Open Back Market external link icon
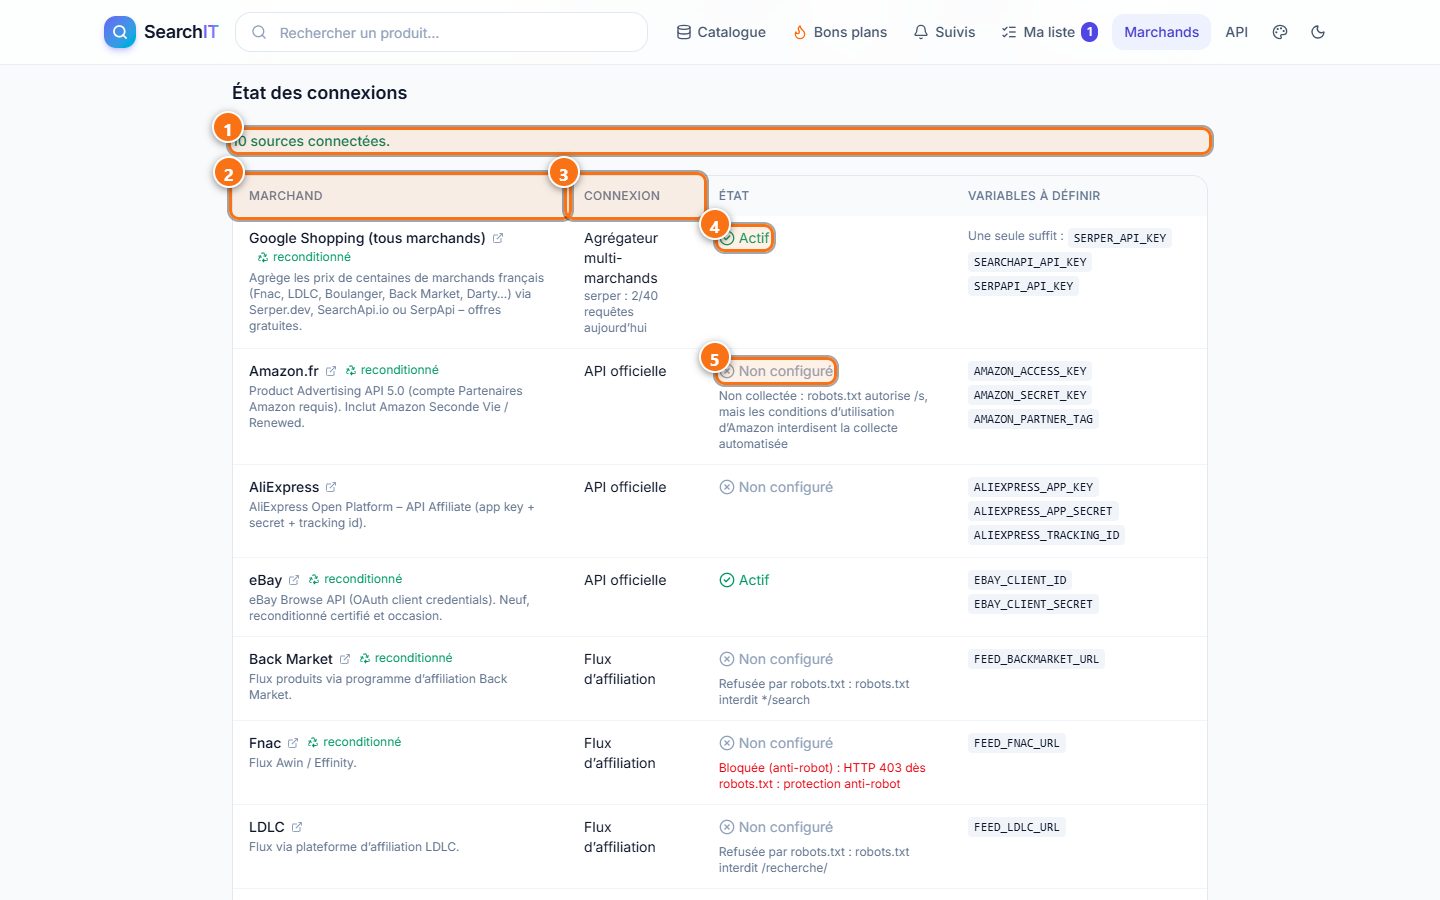Viewport: 1440px width, 900px height. coord(345,659)
